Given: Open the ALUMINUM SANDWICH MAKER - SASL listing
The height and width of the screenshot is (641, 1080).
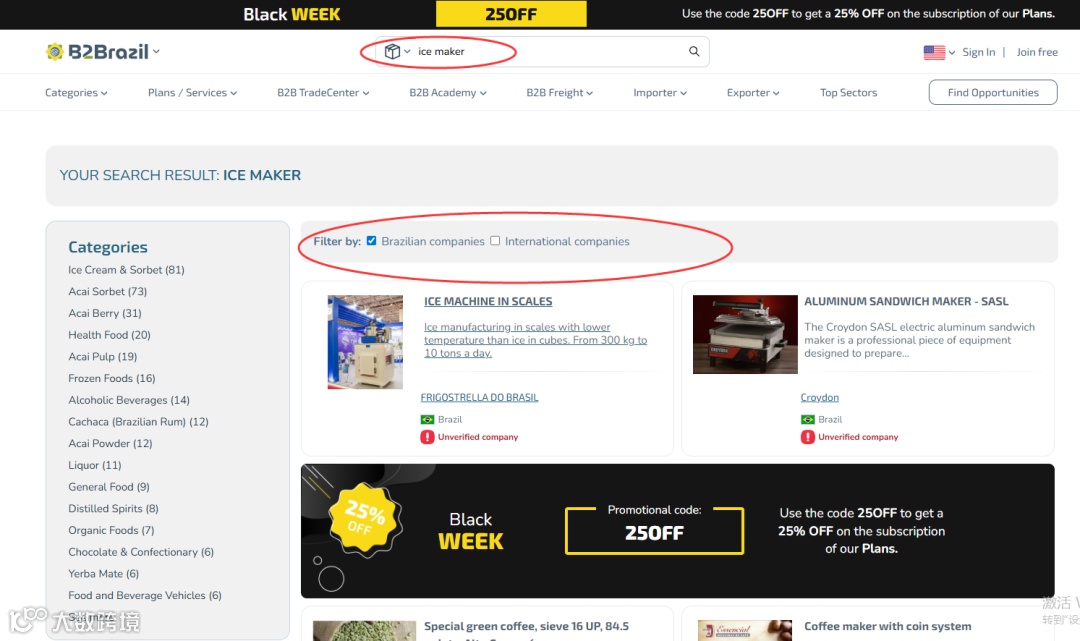Looking at the screenshot, I should 906,302.
